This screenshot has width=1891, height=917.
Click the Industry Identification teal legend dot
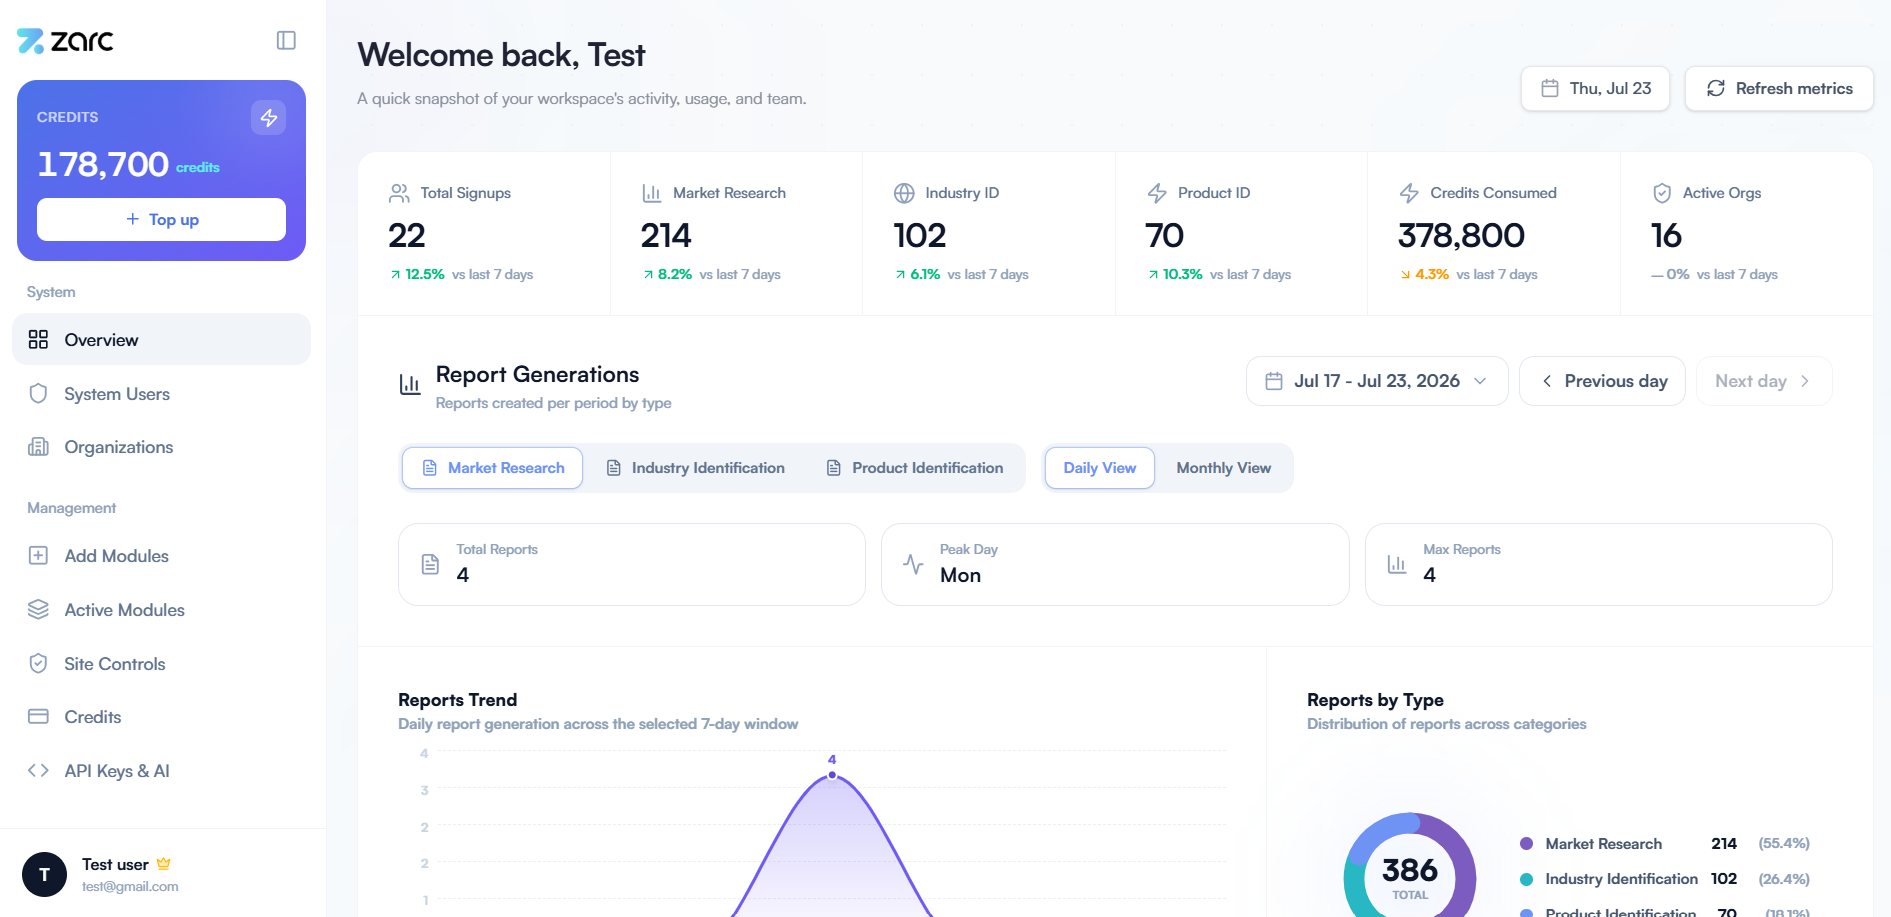(x=1526, y=879)
